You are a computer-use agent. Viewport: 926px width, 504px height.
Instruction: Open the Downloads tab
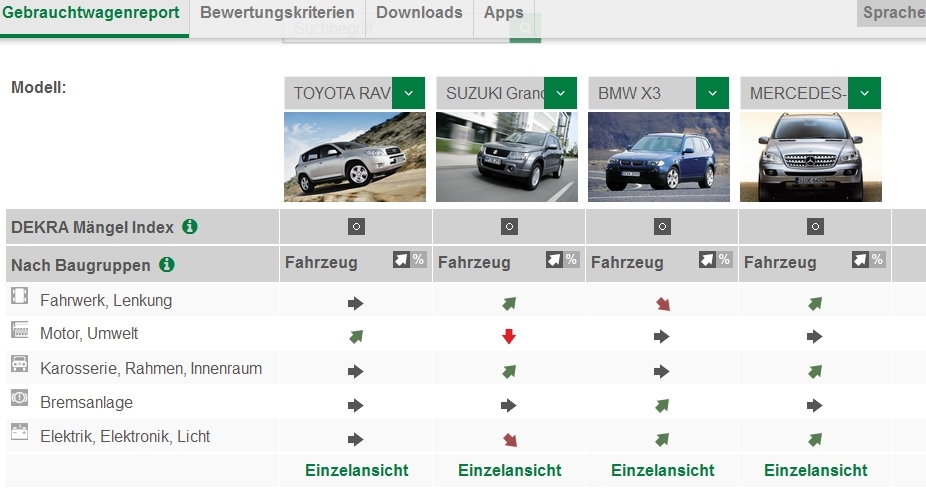(x=419, y=13)
